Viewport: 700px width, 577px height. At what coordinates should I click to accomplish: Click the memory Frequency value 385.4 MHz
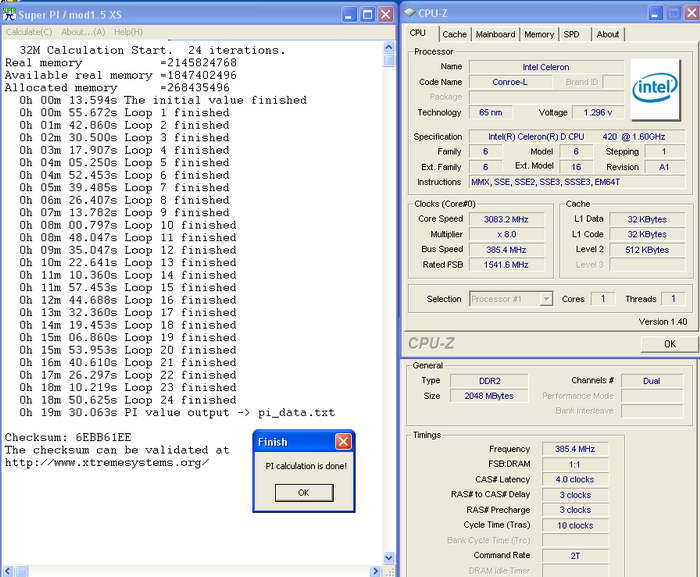click(x=575, y=449)
